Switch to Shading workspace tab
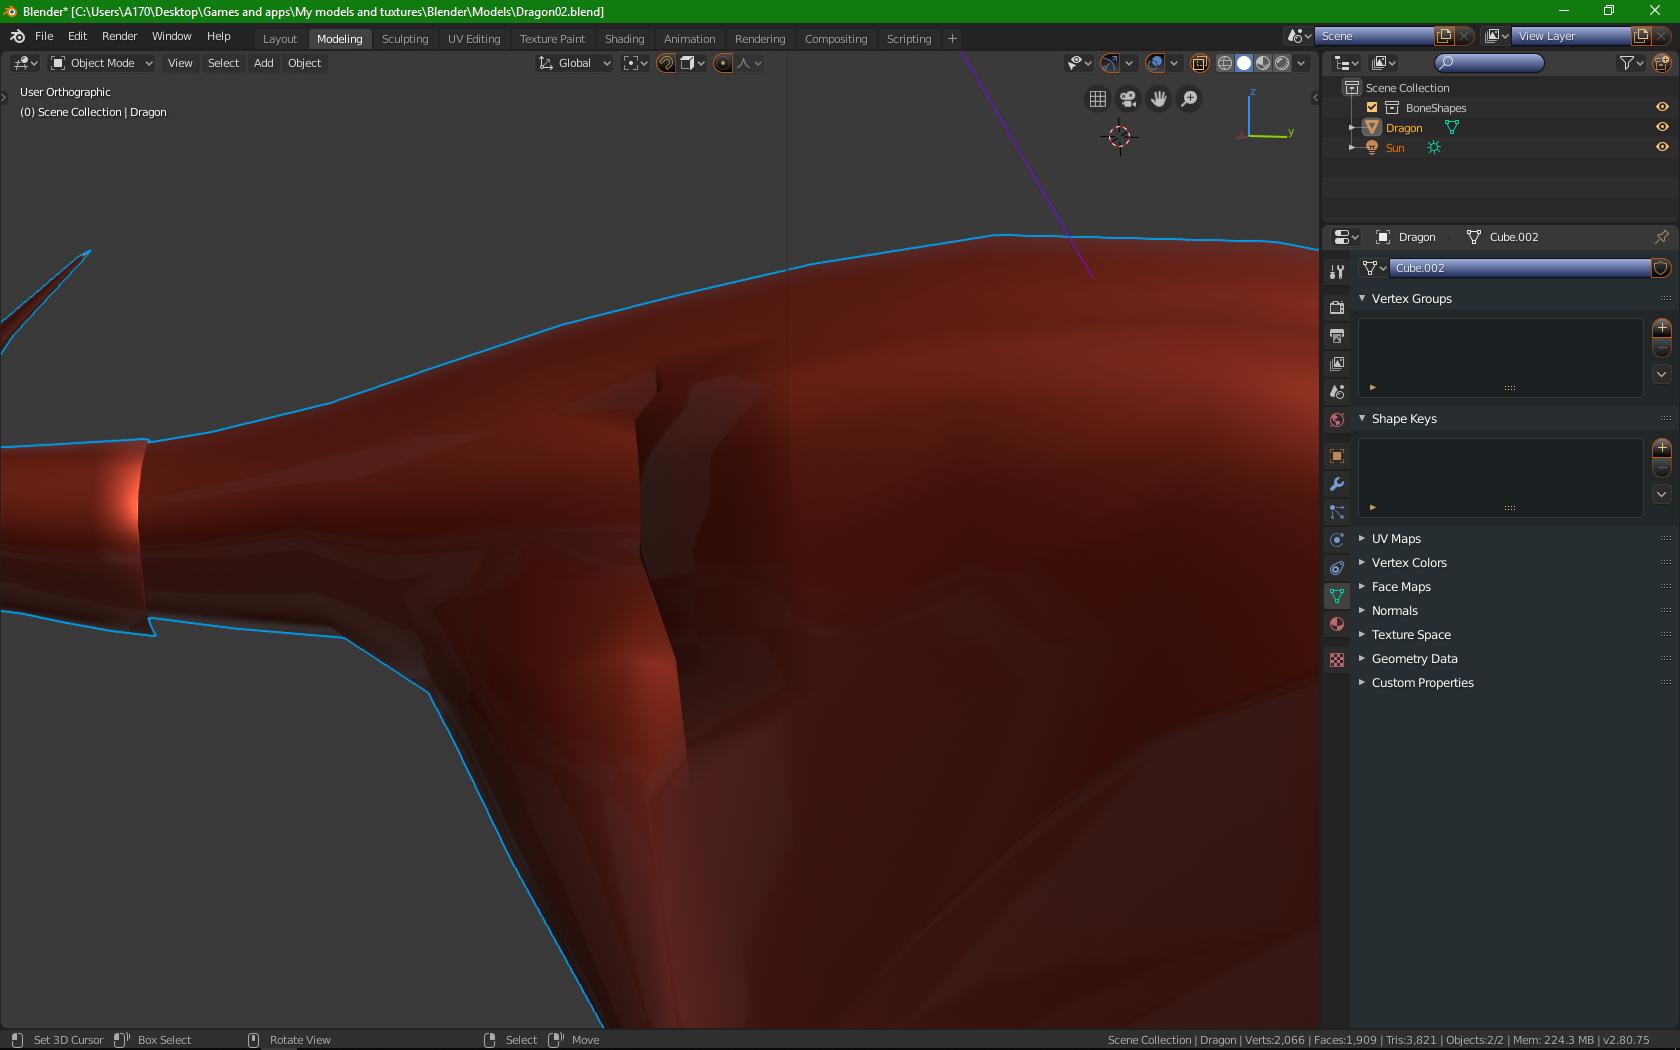The height and width of the screenshot is (1050, 1680). click(624, 39)
